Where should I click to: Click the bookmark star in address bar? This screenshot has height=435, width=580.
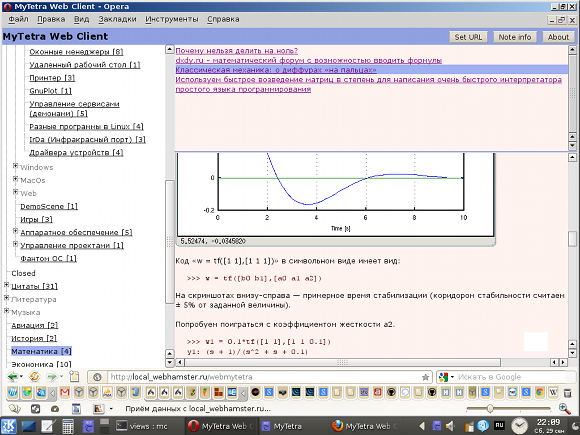coord(425,377)
